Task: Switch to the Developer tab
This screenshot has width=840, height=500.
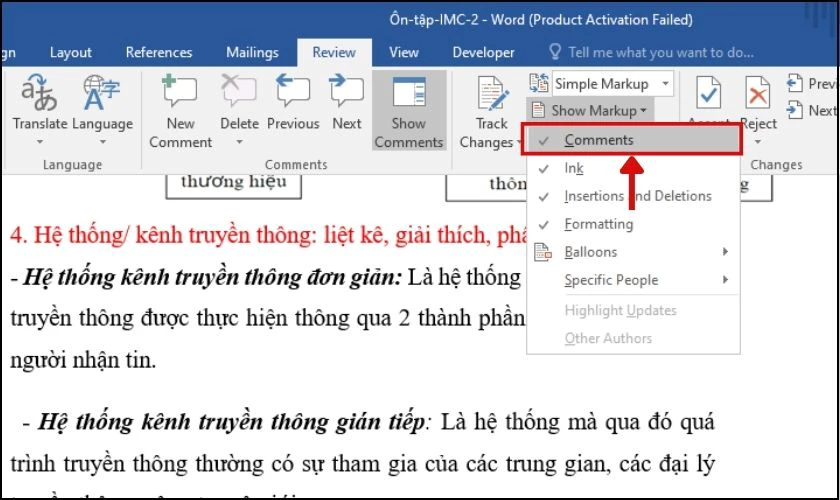Action: 483,53
